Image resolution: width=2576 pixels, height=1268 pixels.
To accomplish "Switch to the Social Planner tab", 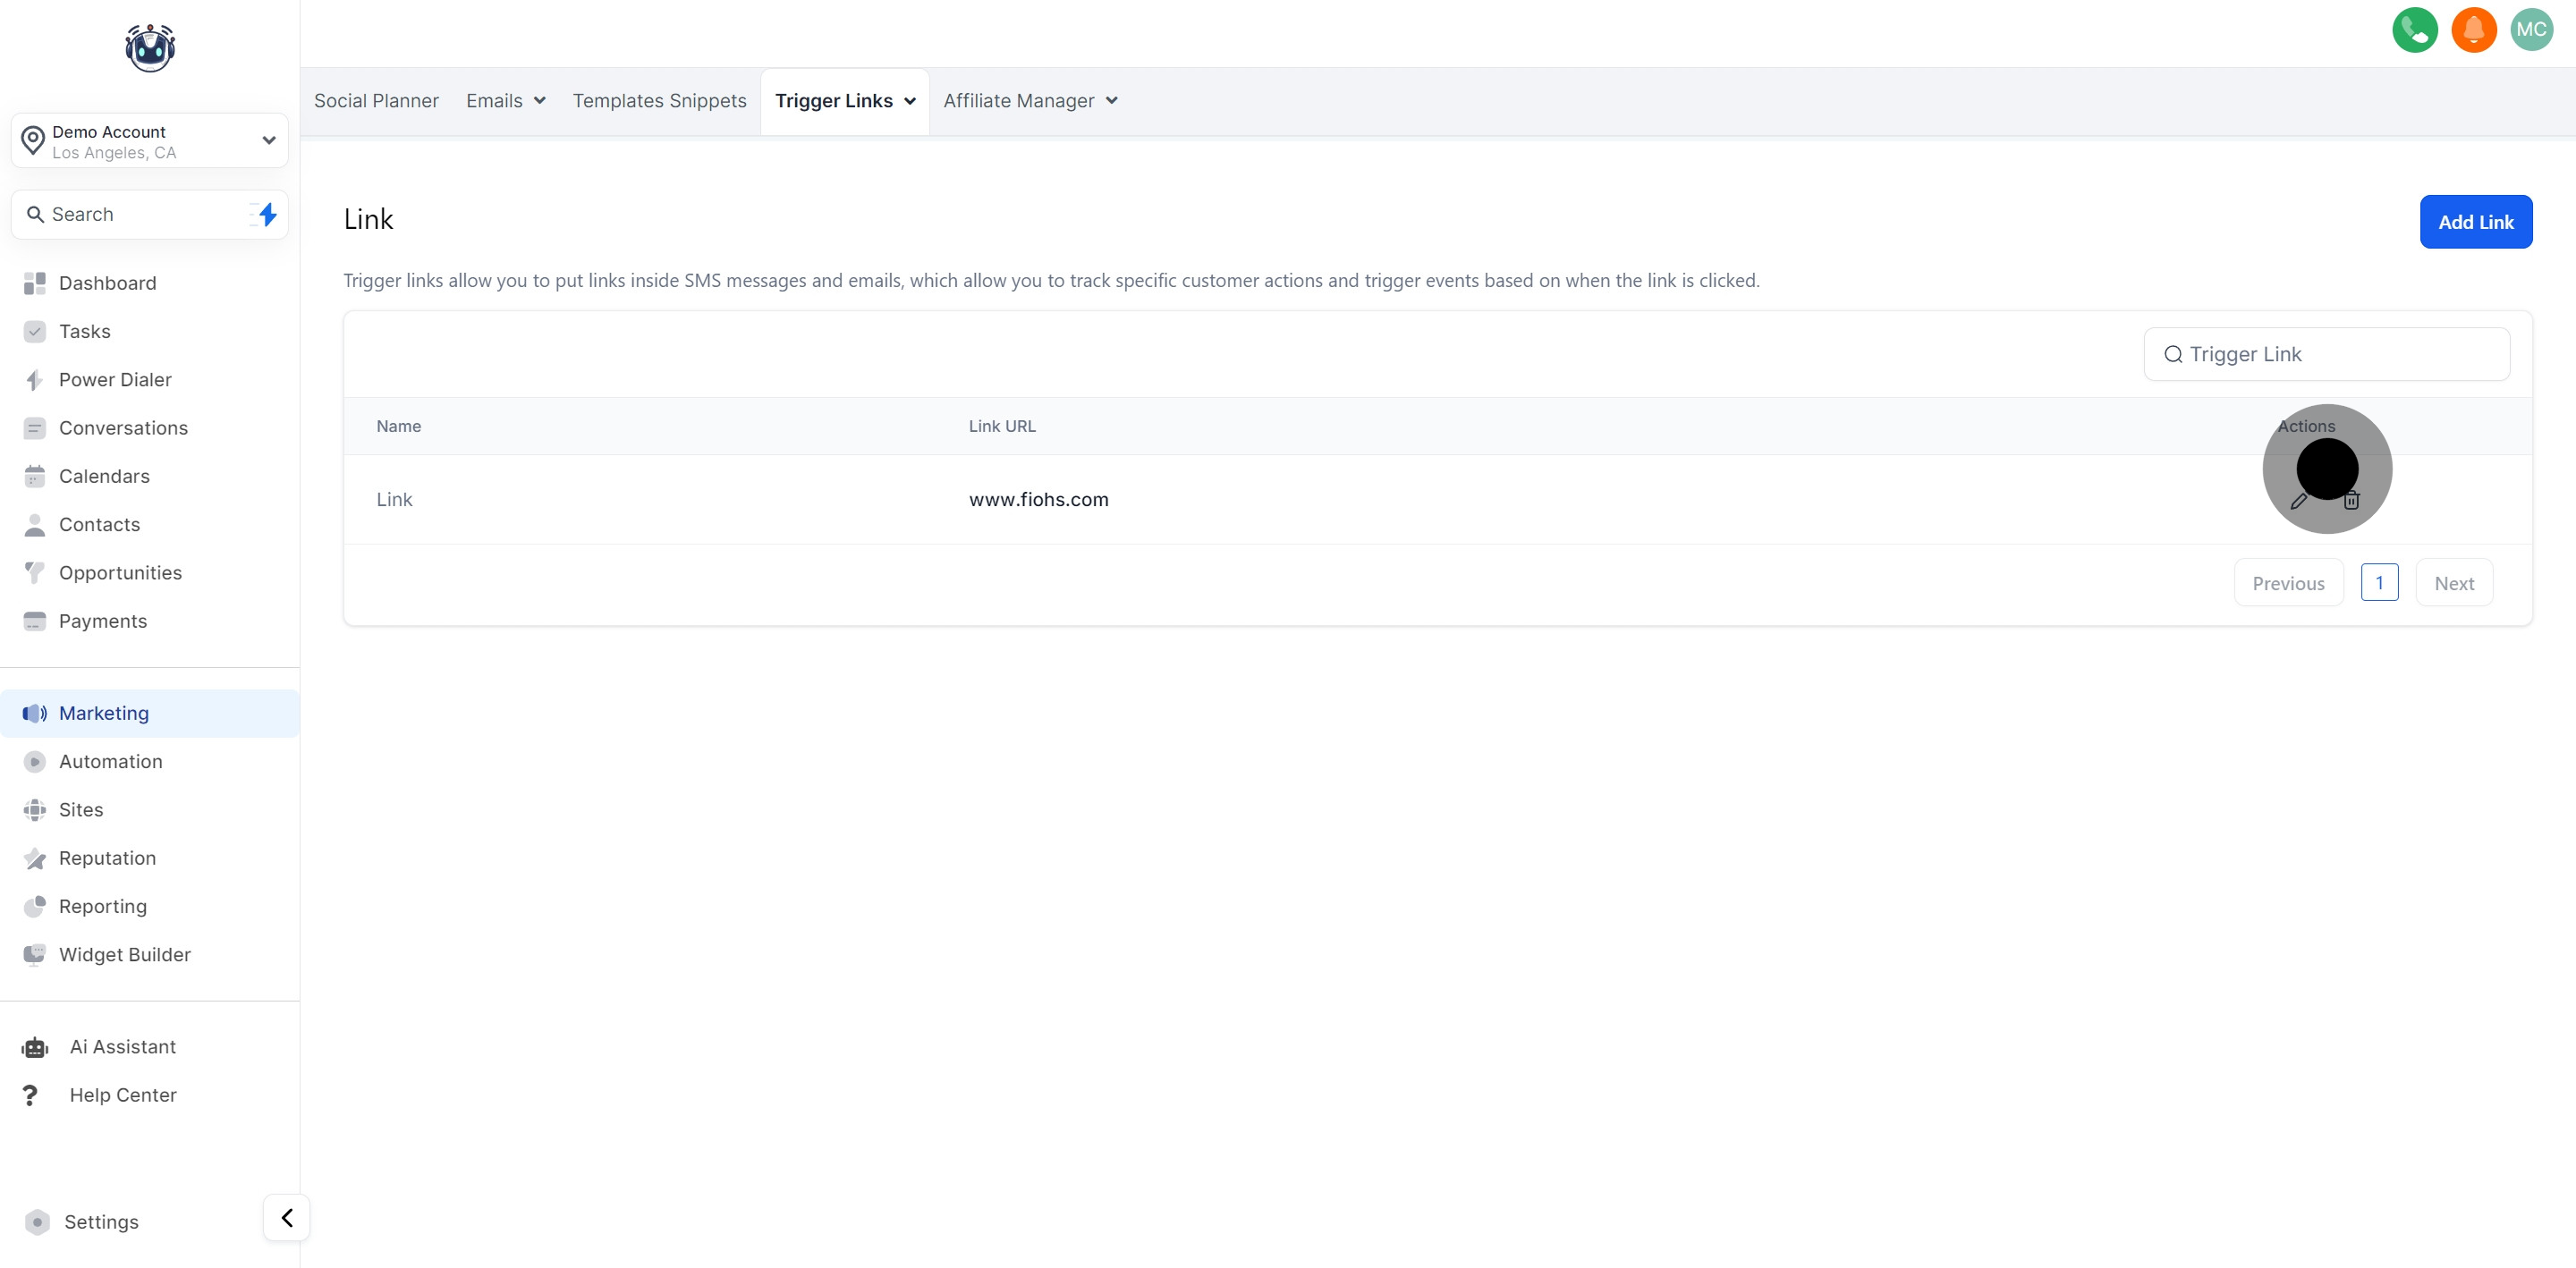I will click(x=376, y=101).
